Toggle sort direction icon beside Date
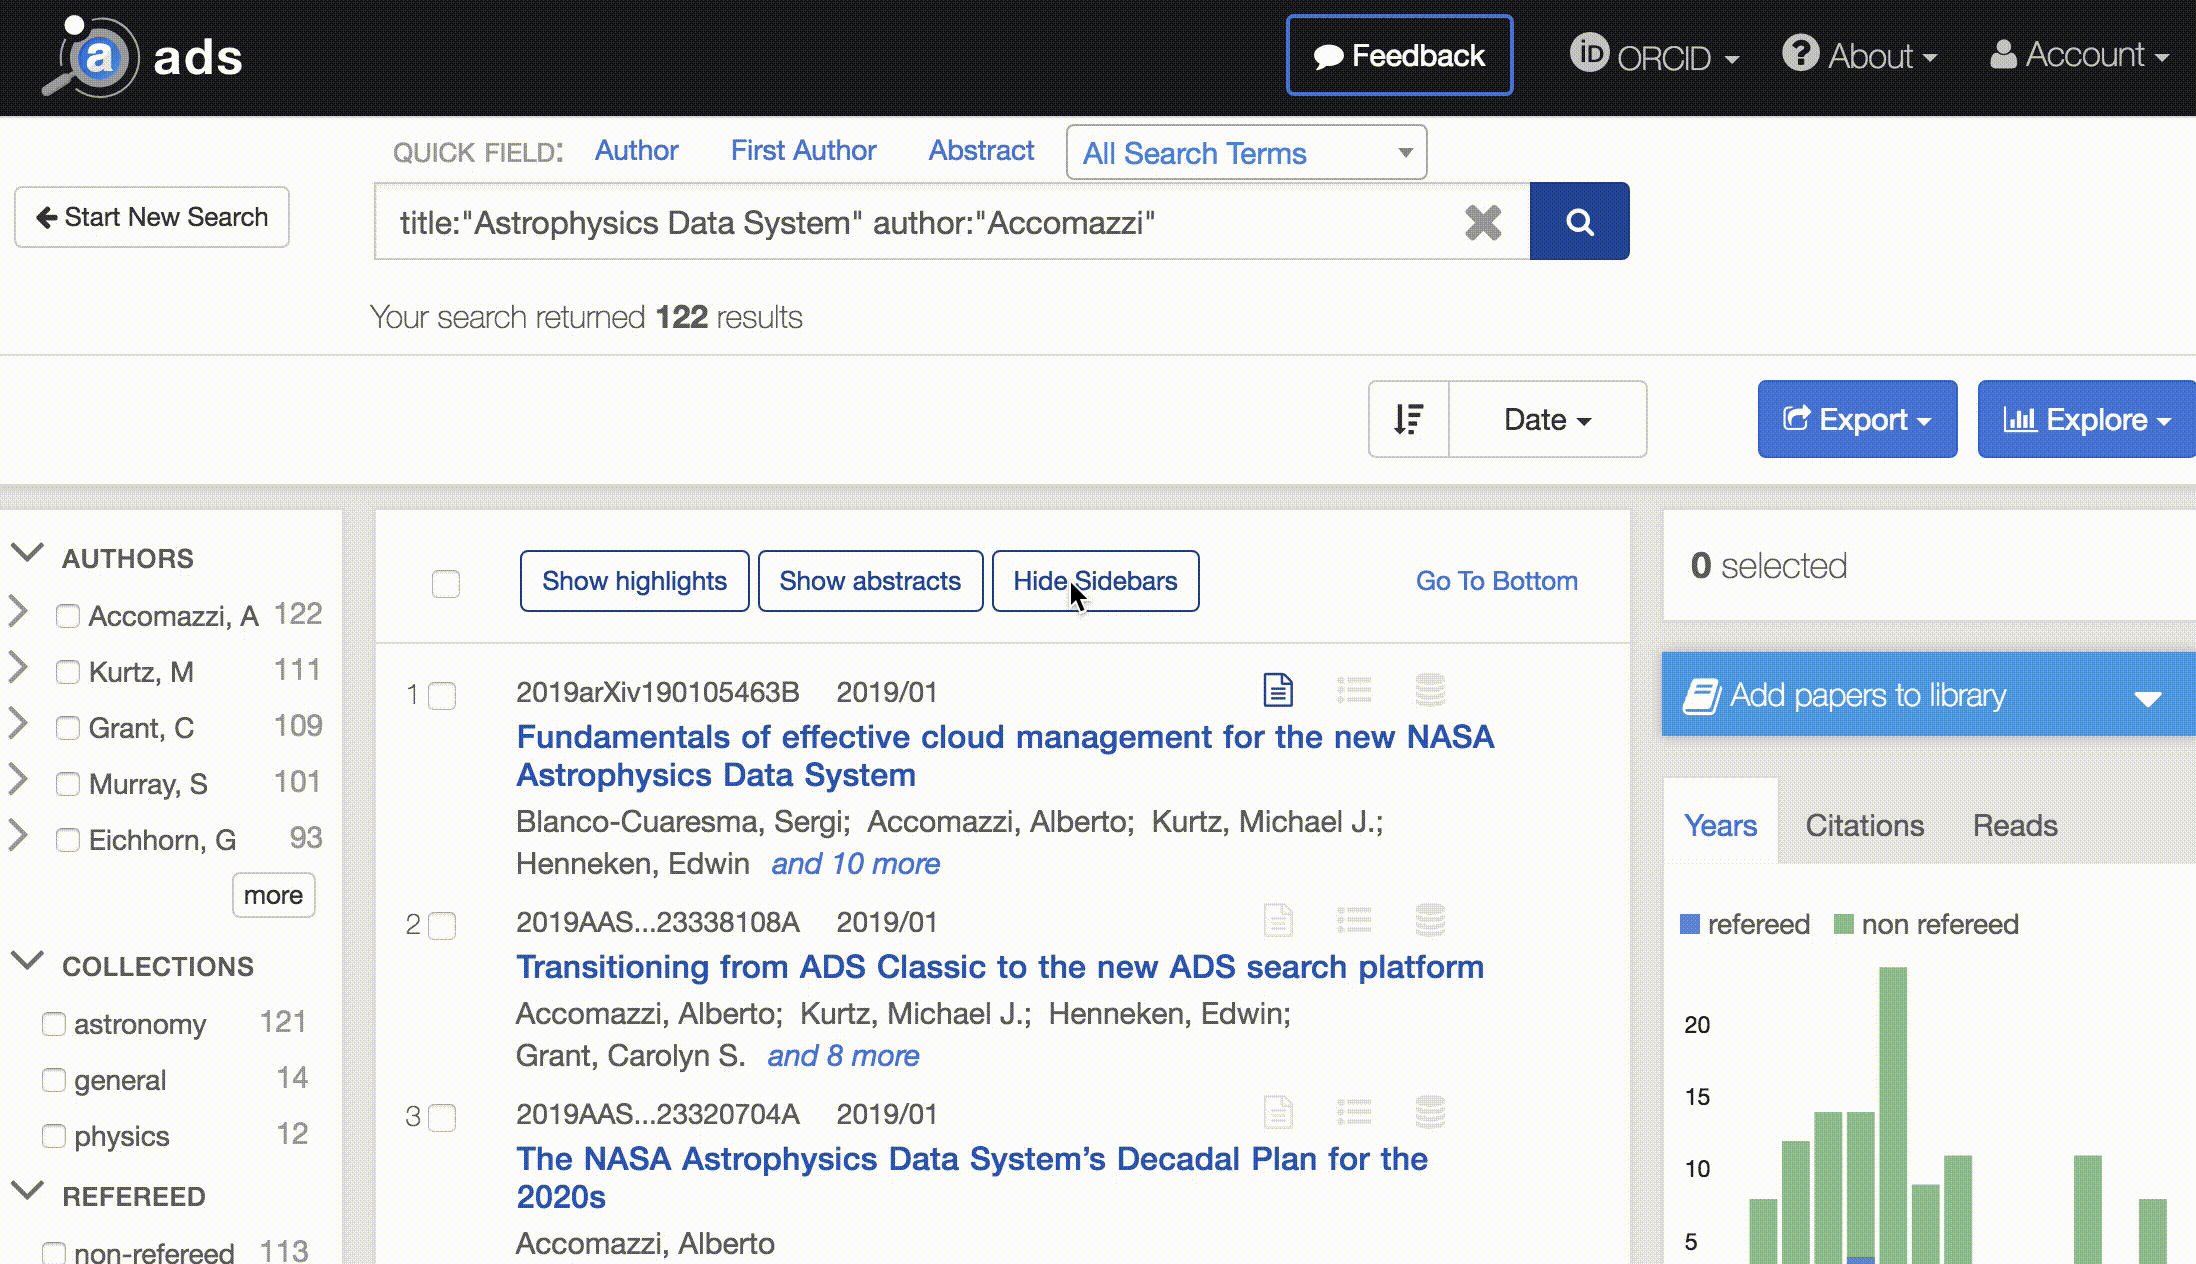The height and width of the screenshot is (1264, 2196). point(1408,419)
